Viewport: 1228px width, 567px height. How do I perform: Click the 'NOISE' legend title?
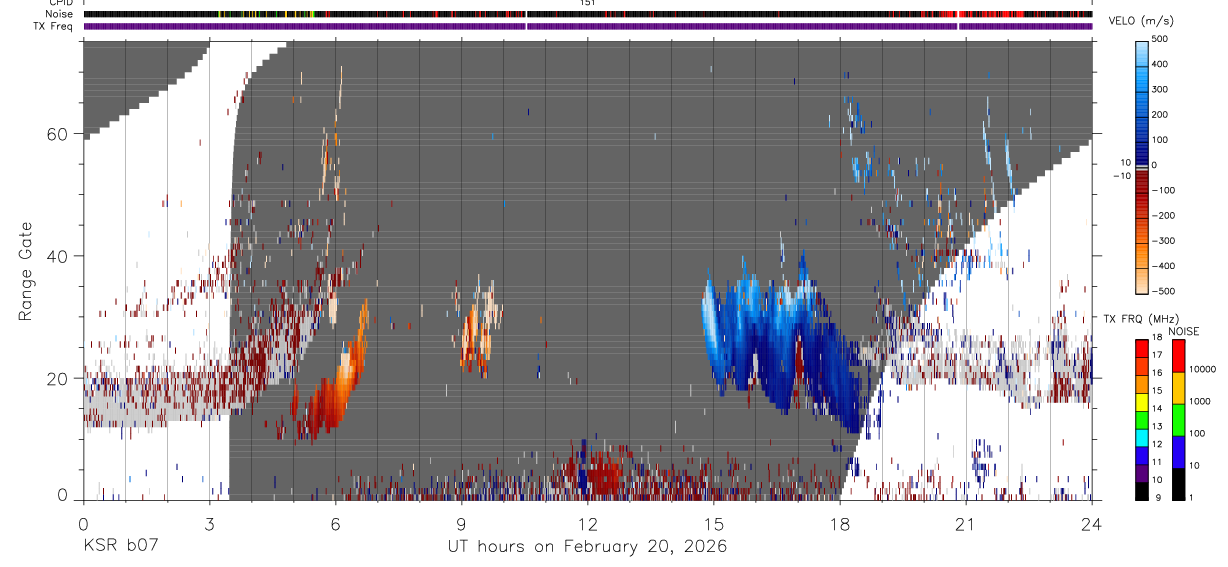point(1183,331)
